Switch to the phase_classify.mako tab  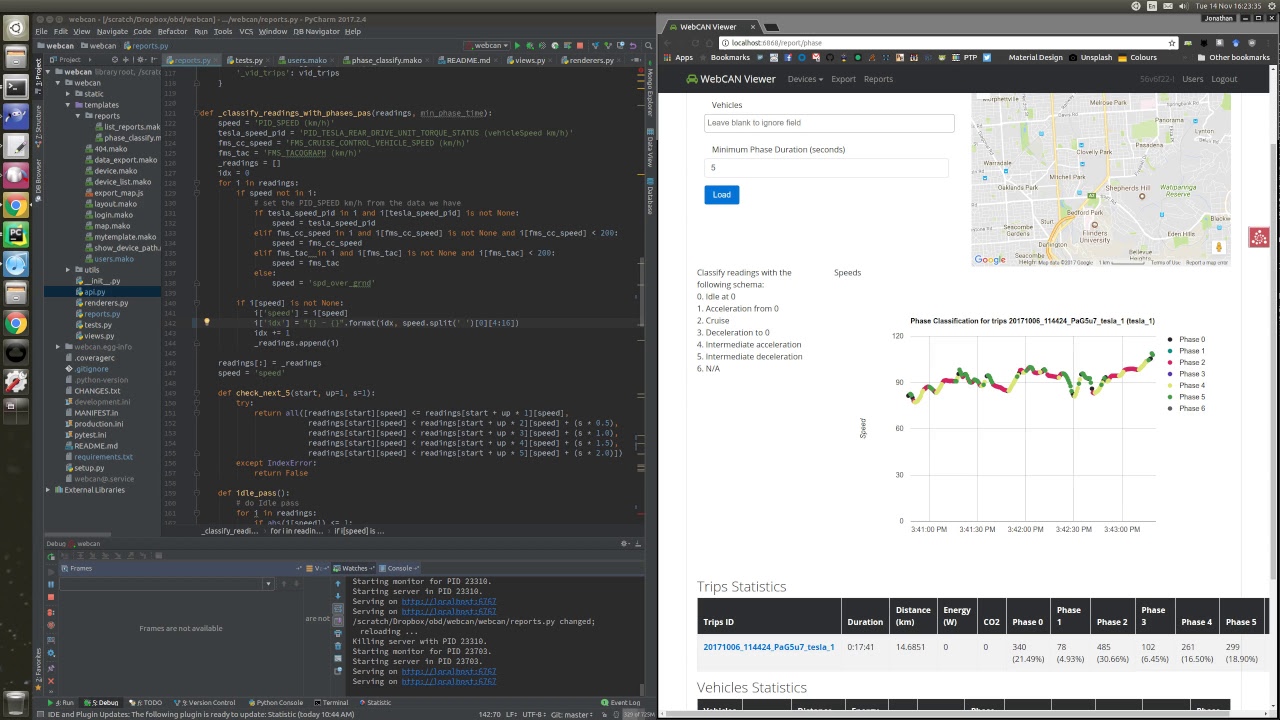[386, 60]
